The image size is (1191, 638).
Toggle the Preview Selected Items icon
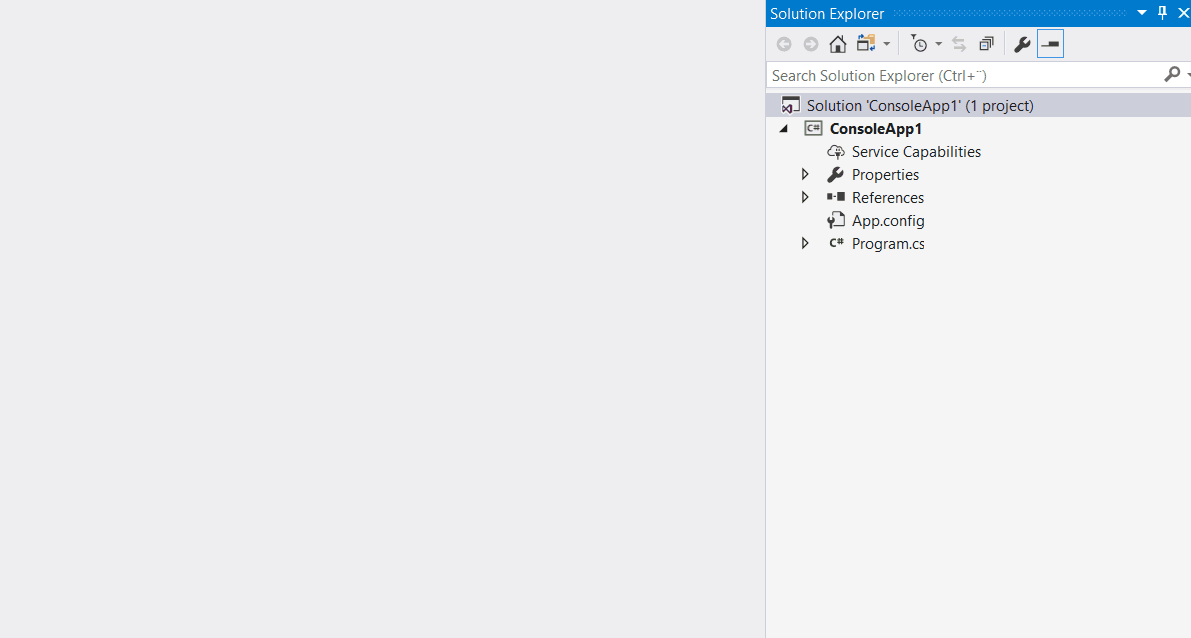[1049, 43]
